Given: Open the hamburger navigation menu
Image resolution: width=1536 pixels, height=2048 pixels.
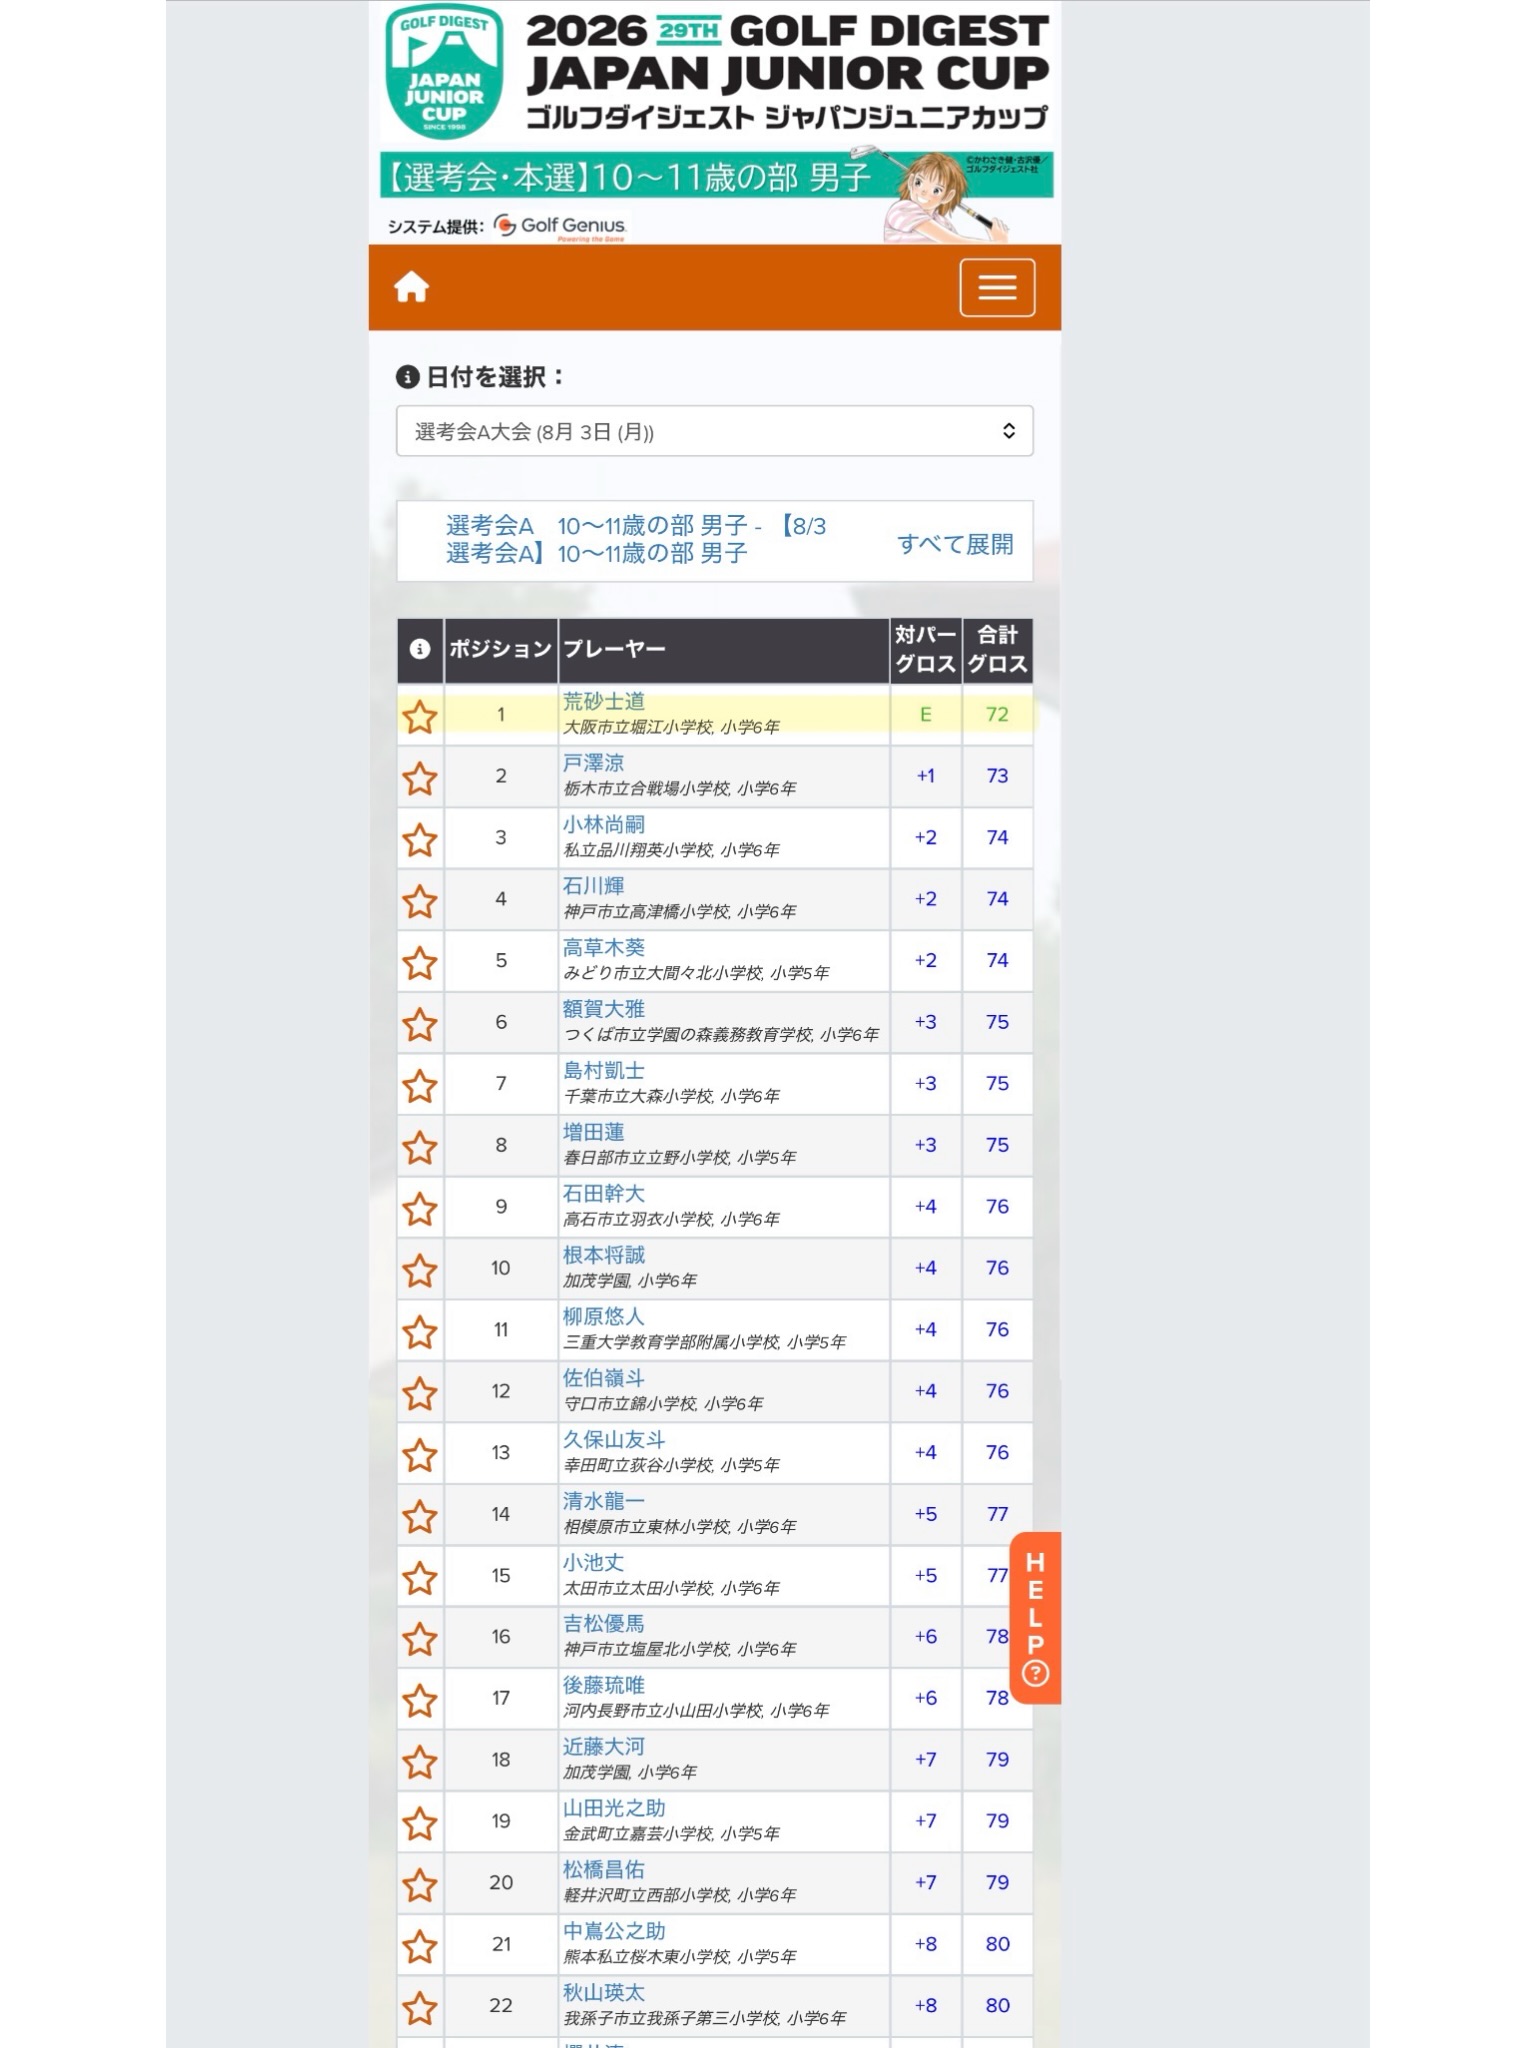Looking at the screenshot, I should point(997,288).
